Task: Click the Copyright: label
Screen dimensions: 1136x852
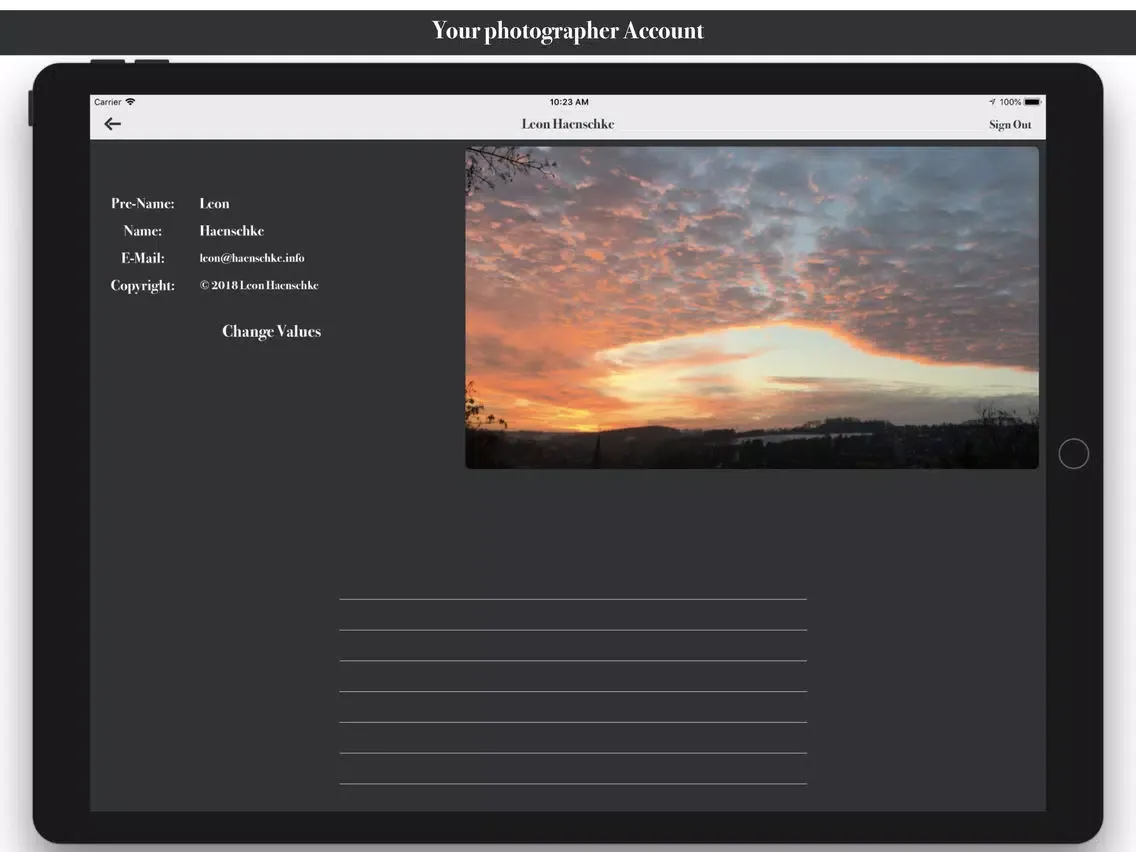Action: pyautogui.click(x=143, y=285)
